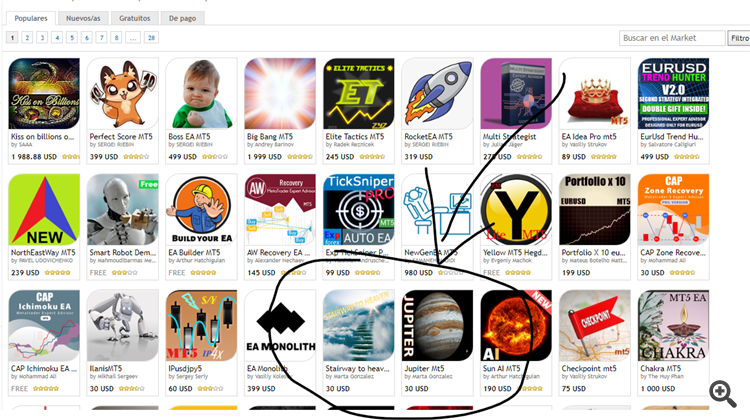Select the Jupiter Mt5 planet icon
750x420 pixels.
point(437,325)
